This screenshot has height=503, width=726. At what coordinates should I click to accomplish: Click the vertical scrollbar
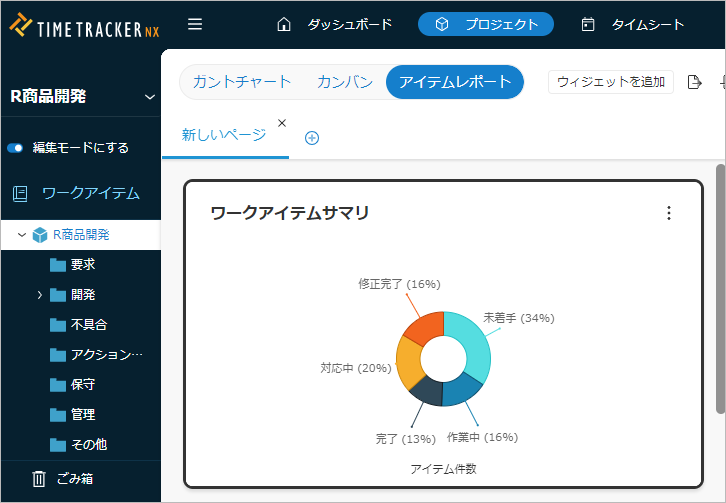point(720,290)
